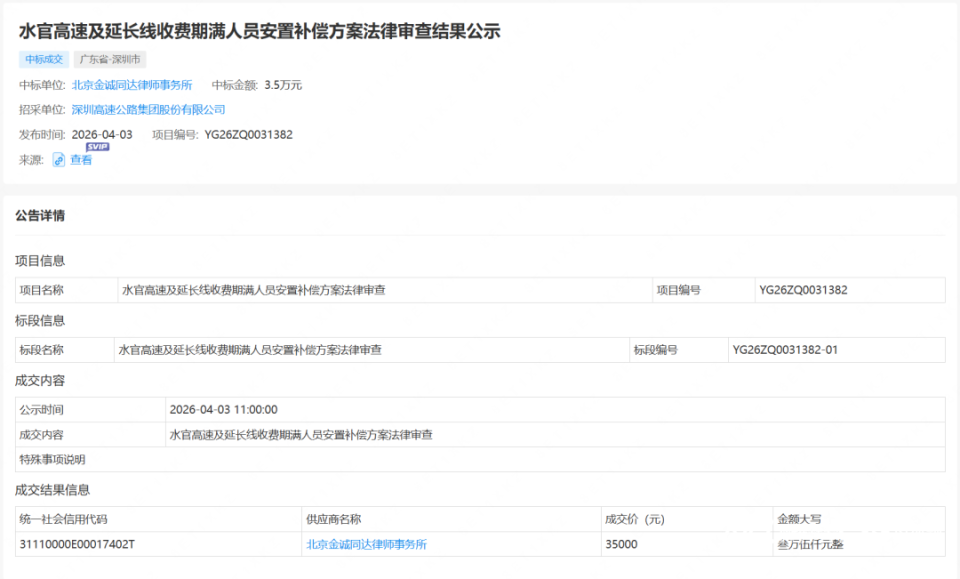Click the source link chain icon

(x=59, y=160)
